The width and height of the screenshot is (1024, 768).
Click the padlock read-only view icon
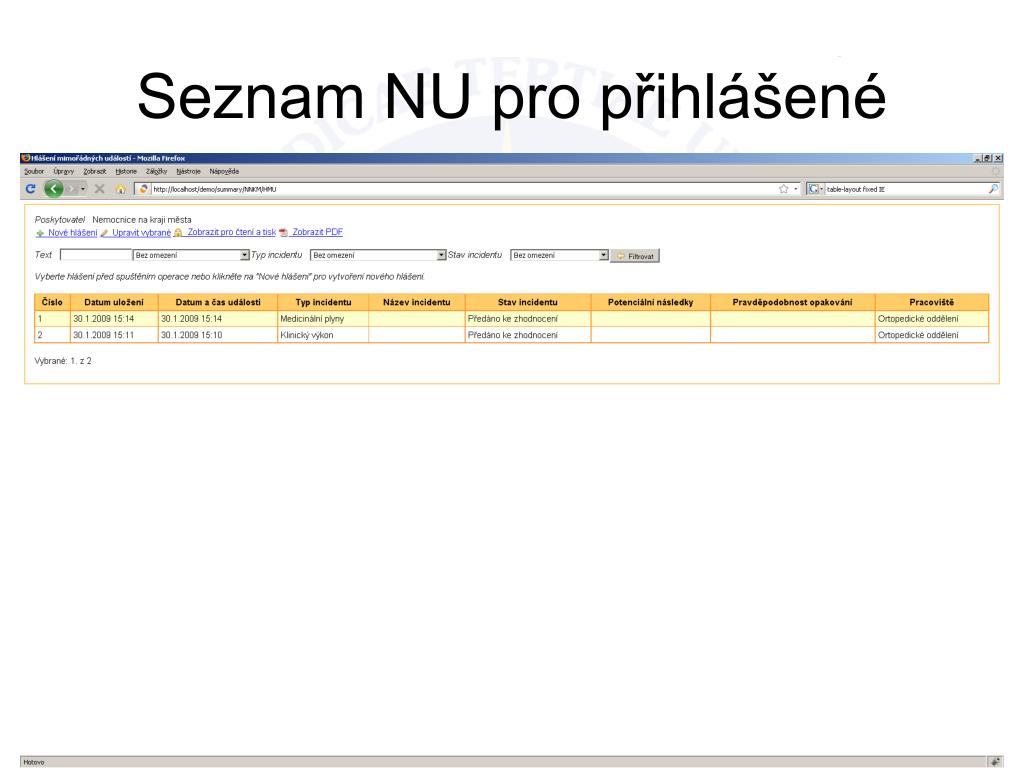pyautogui.click(x=178, y=232)
